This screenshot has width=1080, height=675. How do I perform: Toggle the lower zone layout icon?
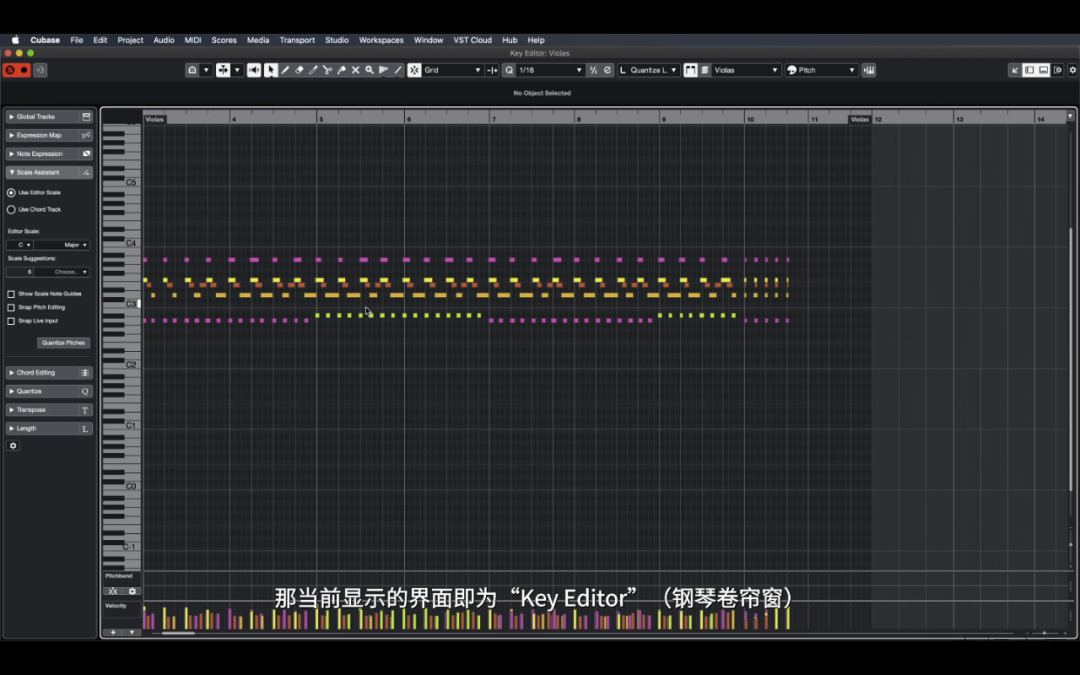pyautogui.click(x=1043, y=70)
